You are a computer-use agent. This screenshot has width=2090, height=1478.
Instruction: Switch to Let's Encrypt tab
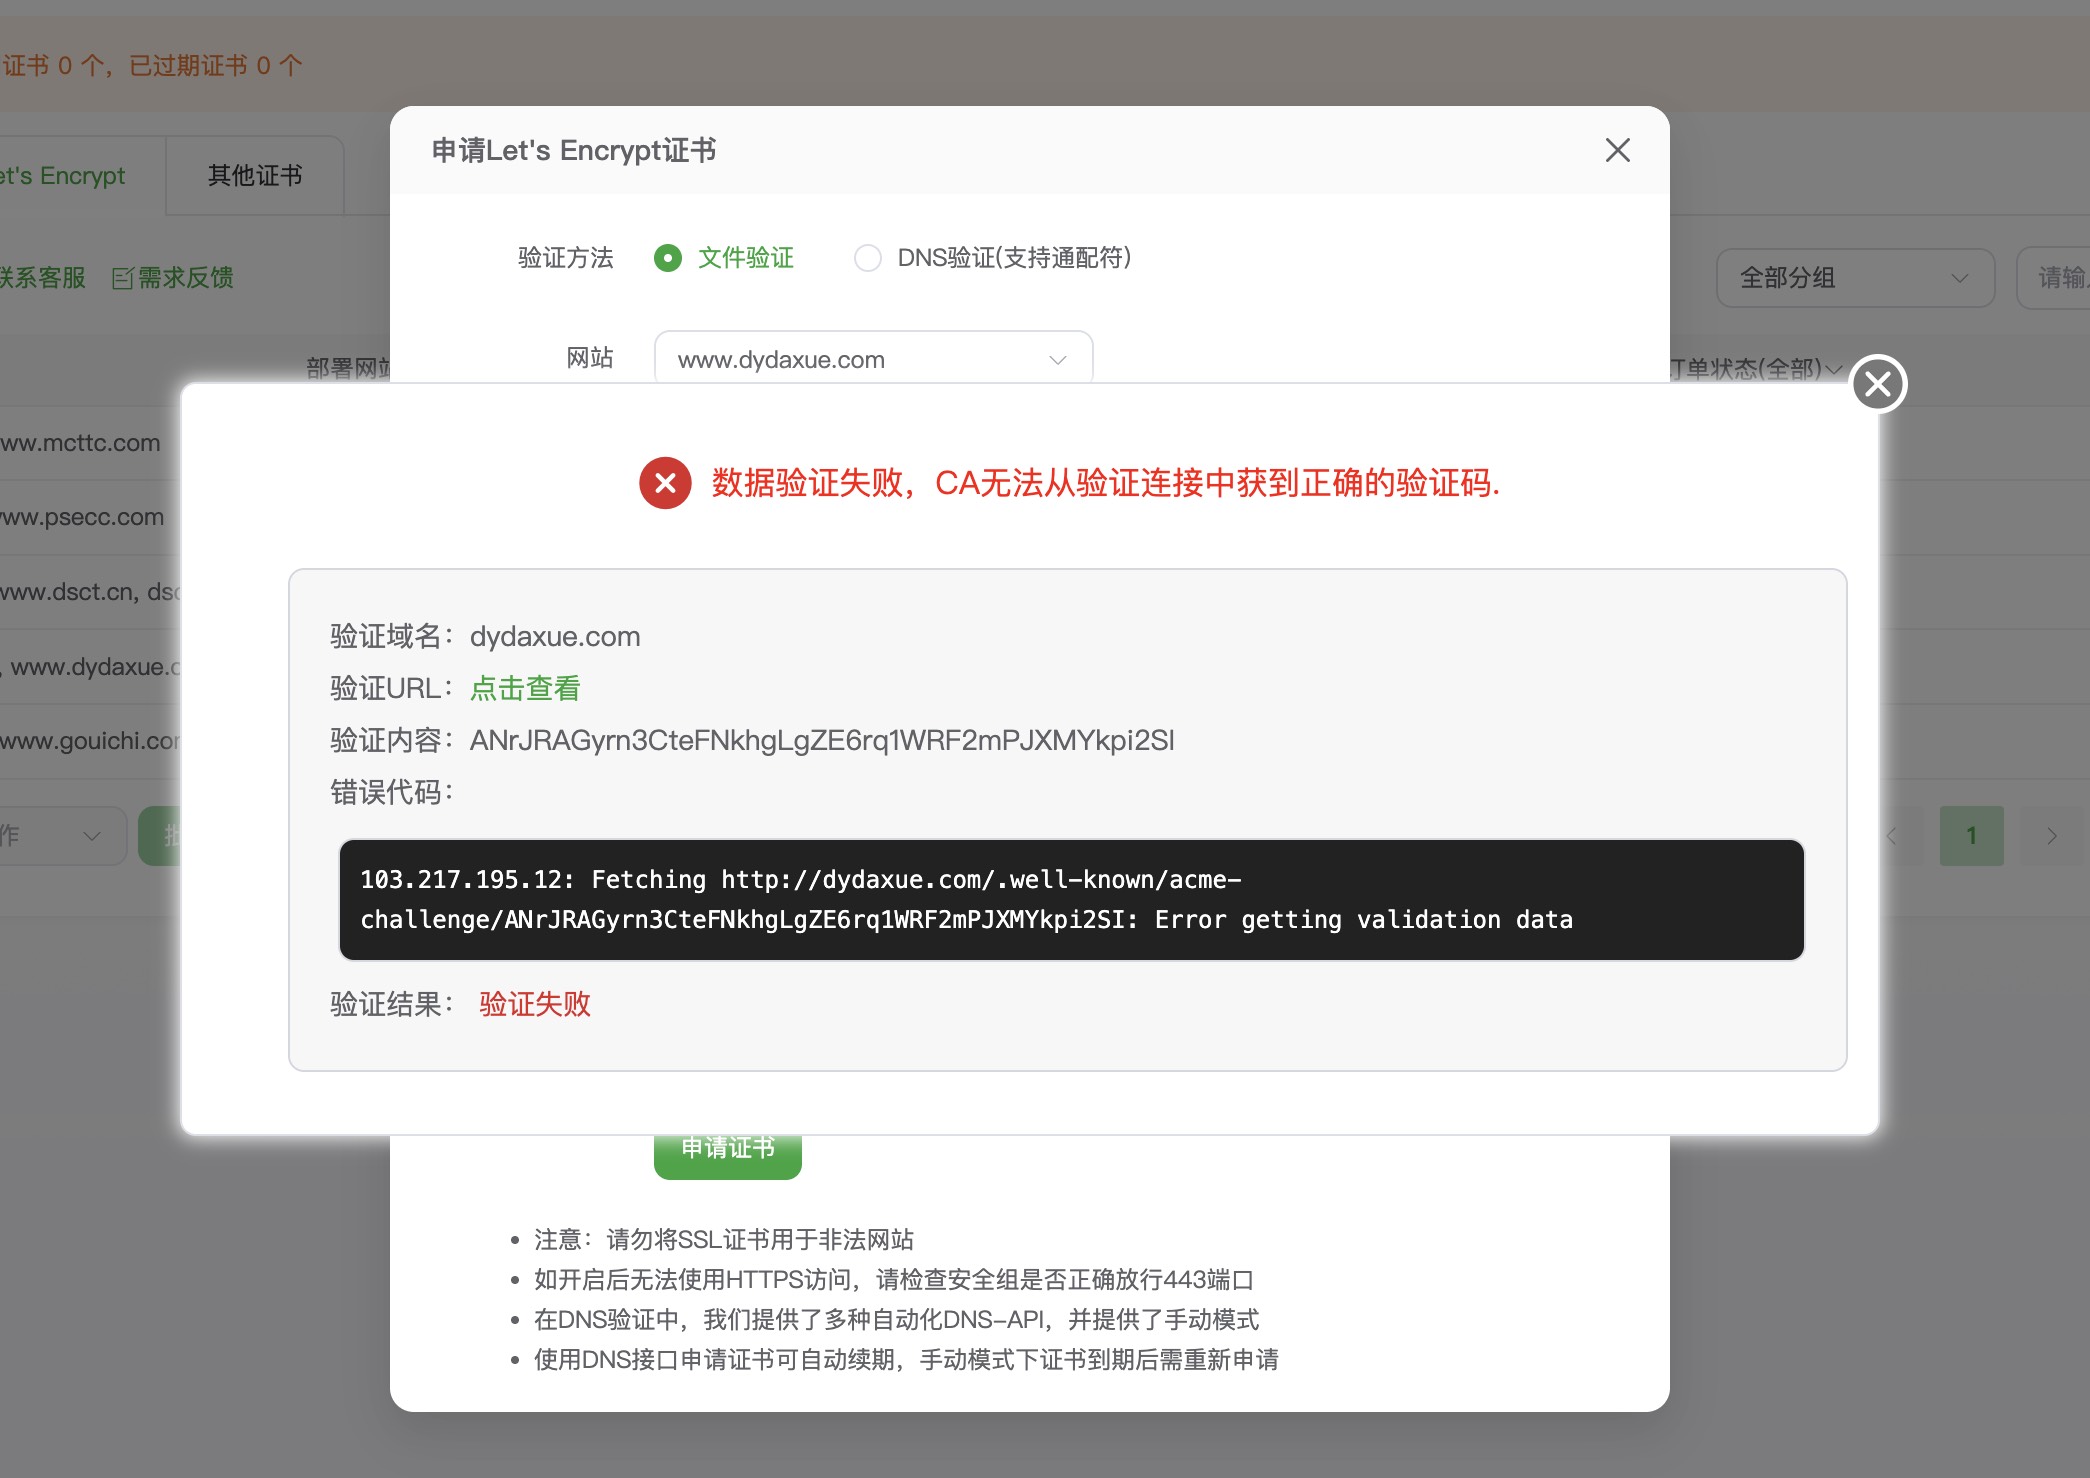click(x=62, y=176)
